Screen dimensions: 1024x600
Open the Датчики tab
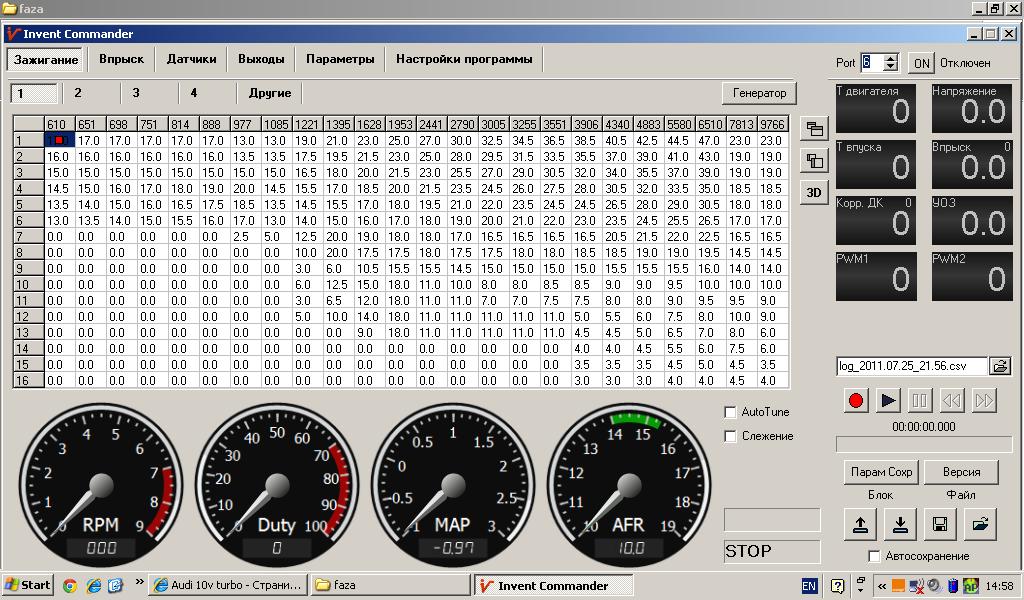pyautogui.click(x=191, y=59)
